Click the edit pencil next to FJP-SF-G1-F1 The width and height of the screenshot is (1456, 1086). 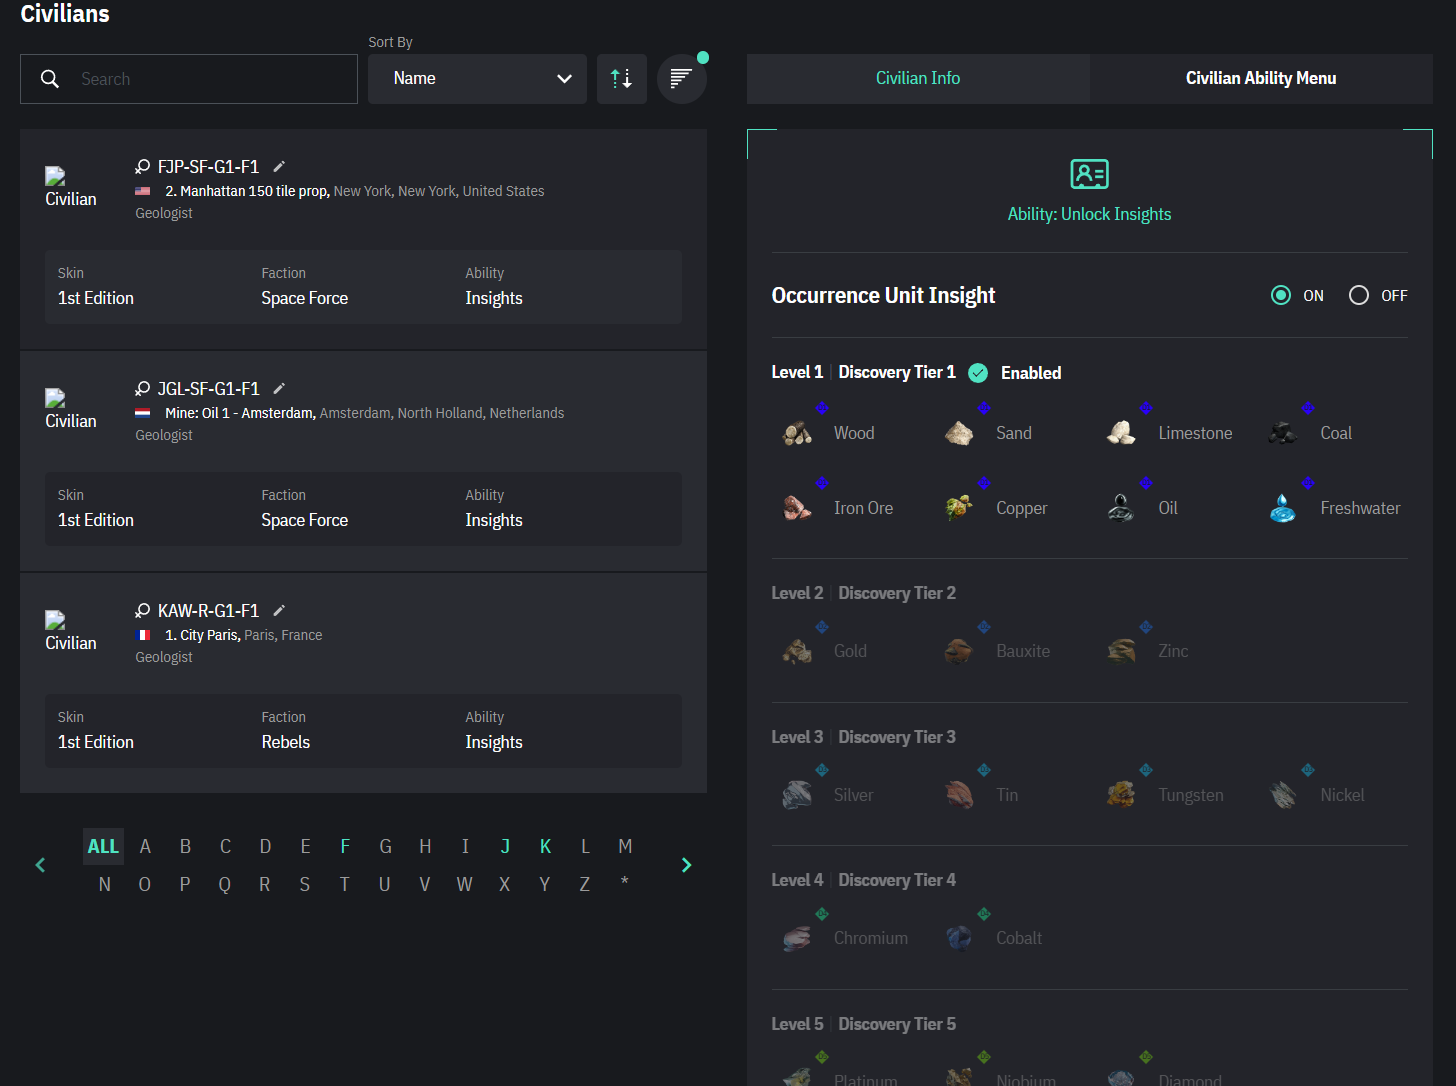pyautogui.click(x=280, y=166)
